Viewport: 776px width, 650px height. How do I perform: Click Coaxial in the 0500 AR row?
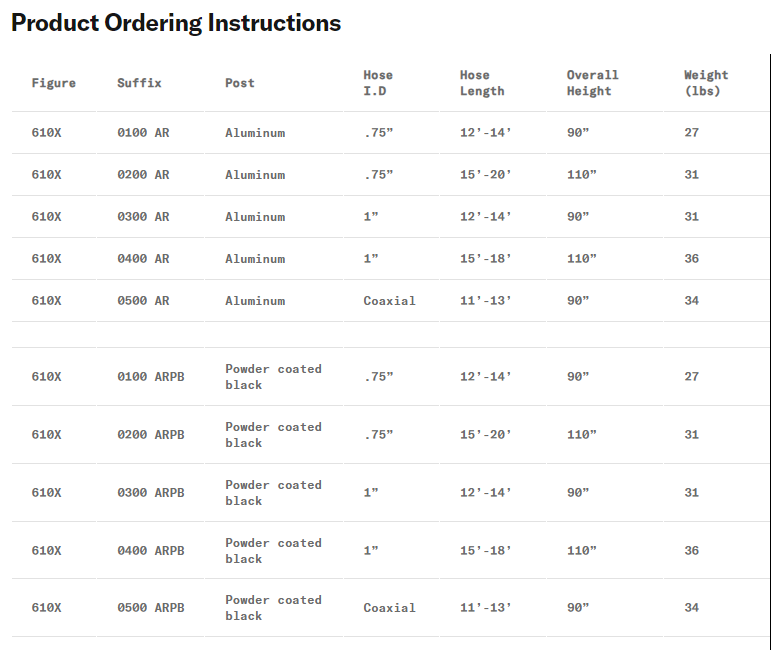click(389, 301)
